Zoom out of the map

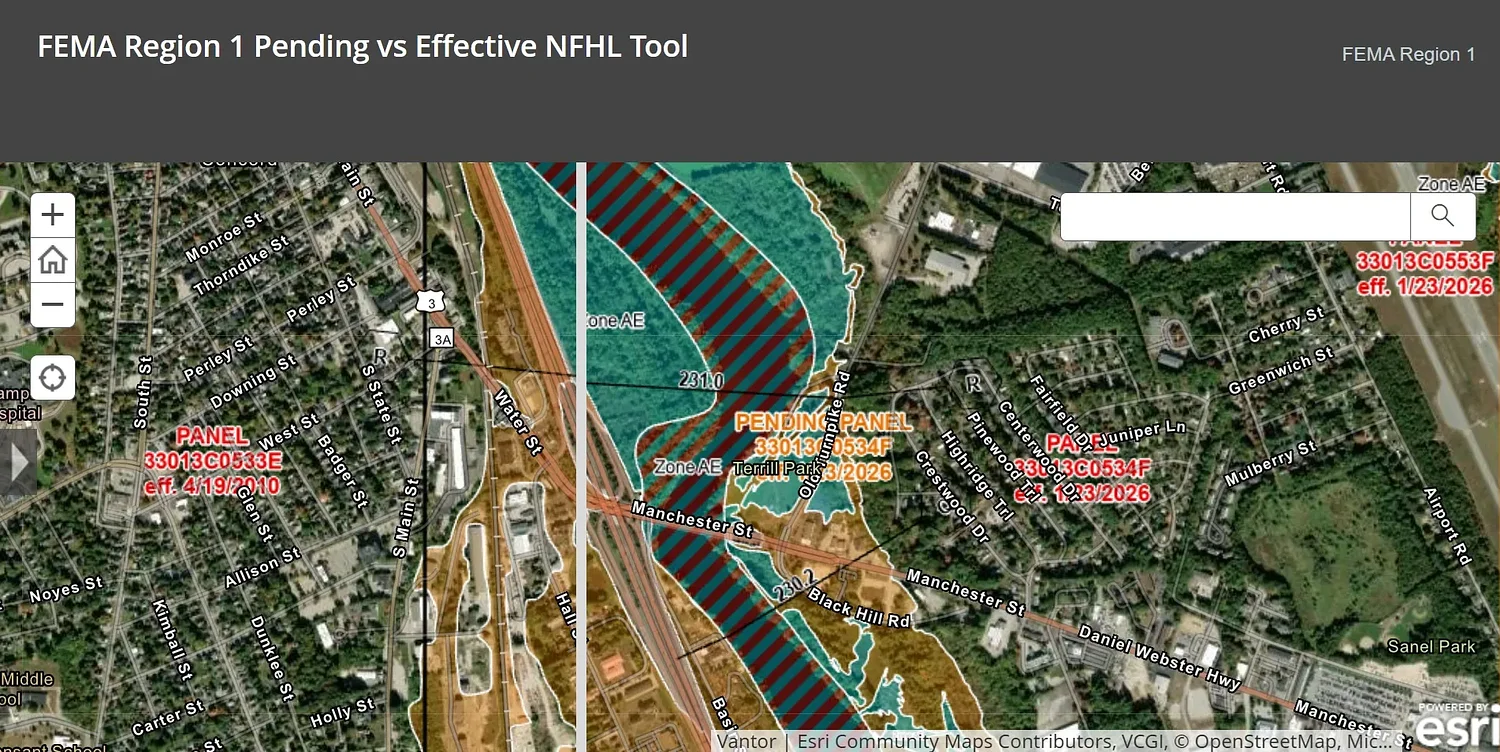53,305
